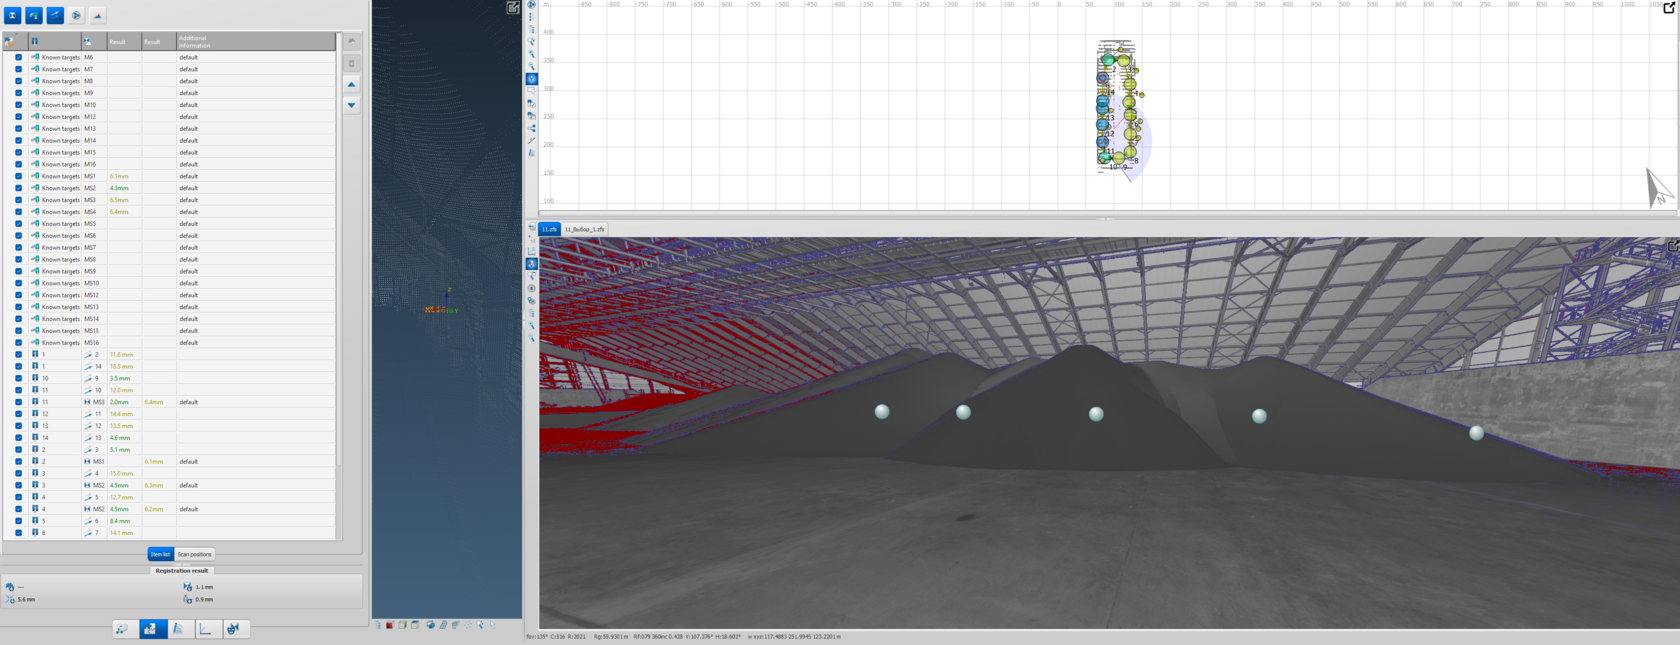Image resolution: width=1680 pixels, height=645 pixels.
Task: Select the highlighted registration step icon
Action: [x=152, y=629]
